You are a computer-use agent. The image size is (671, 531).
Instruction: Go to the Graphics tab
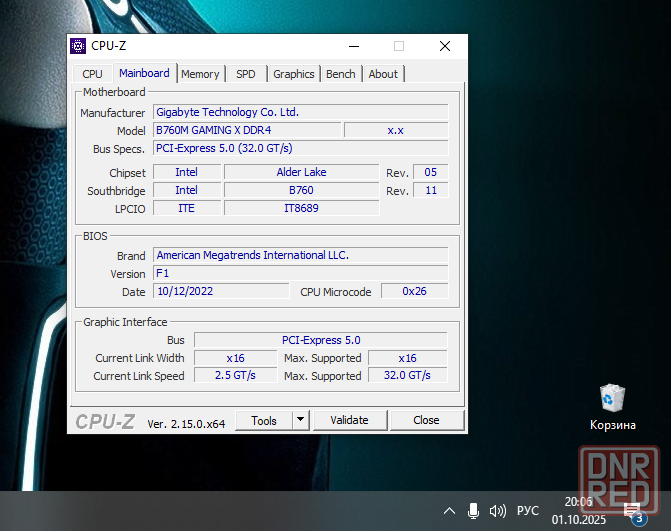[294, 74]
